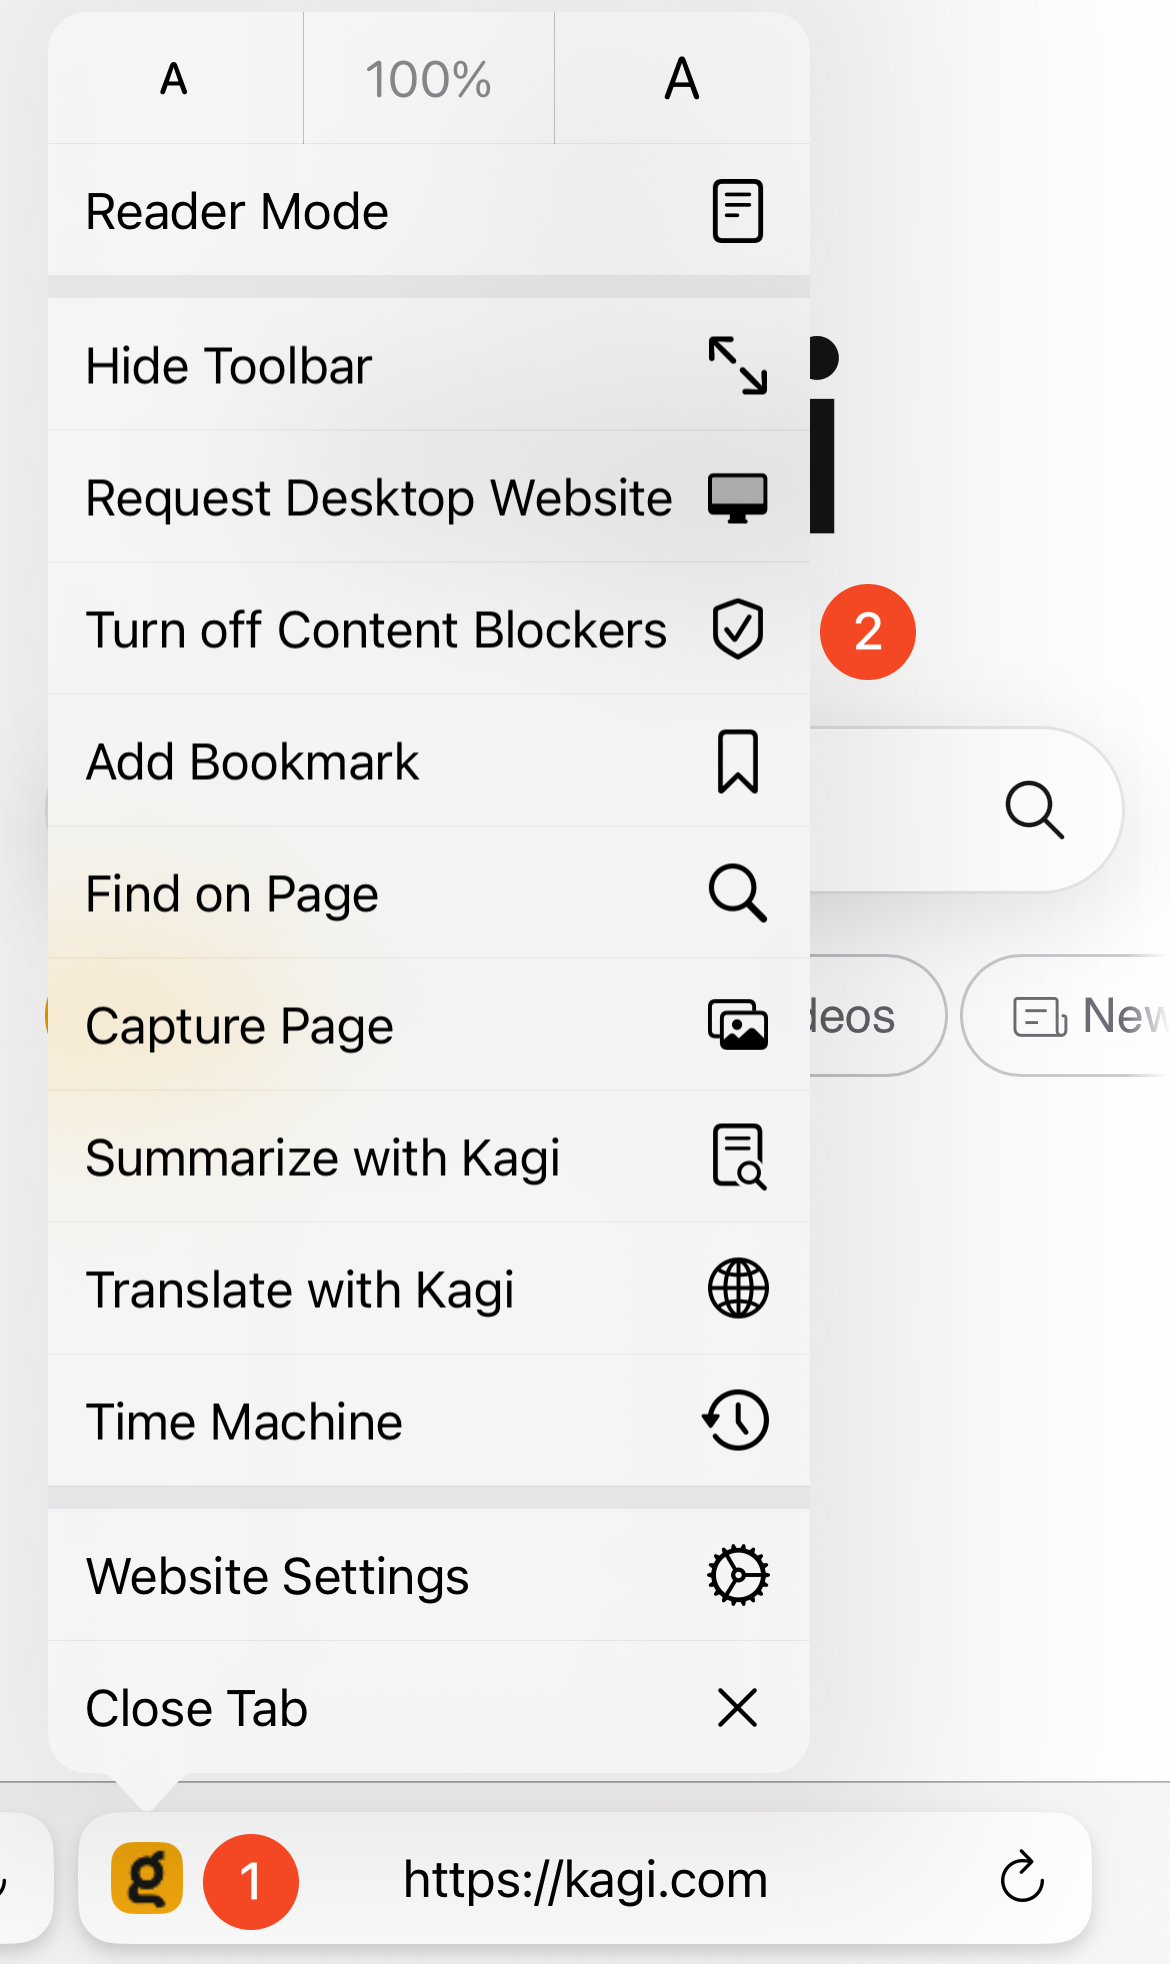This screenshot has width=1170, height=1964.
Task: Tap the Time Machine clock icon
Action: point(736,1420)
